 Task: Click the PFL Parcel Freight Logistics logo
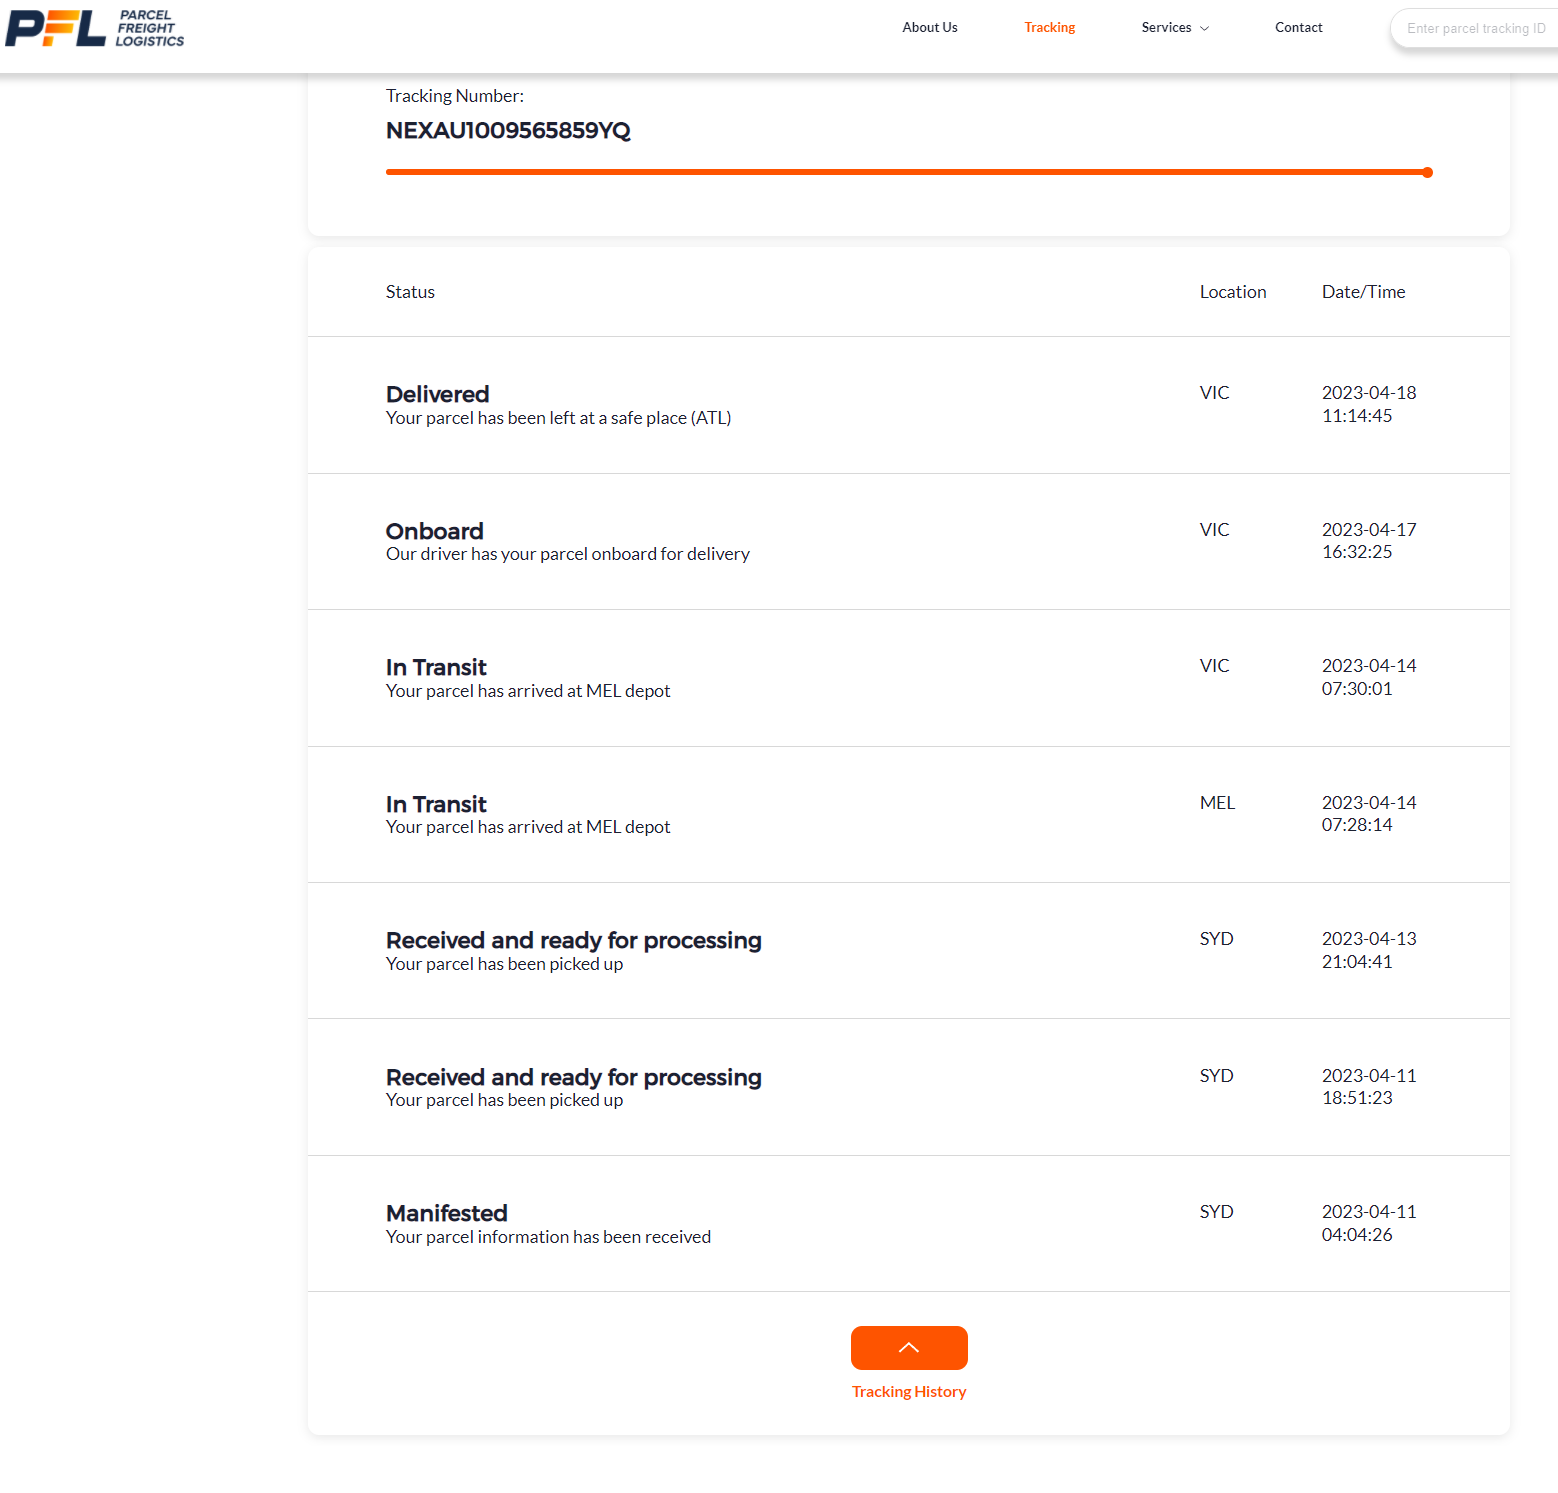click(x=95, y=28)
